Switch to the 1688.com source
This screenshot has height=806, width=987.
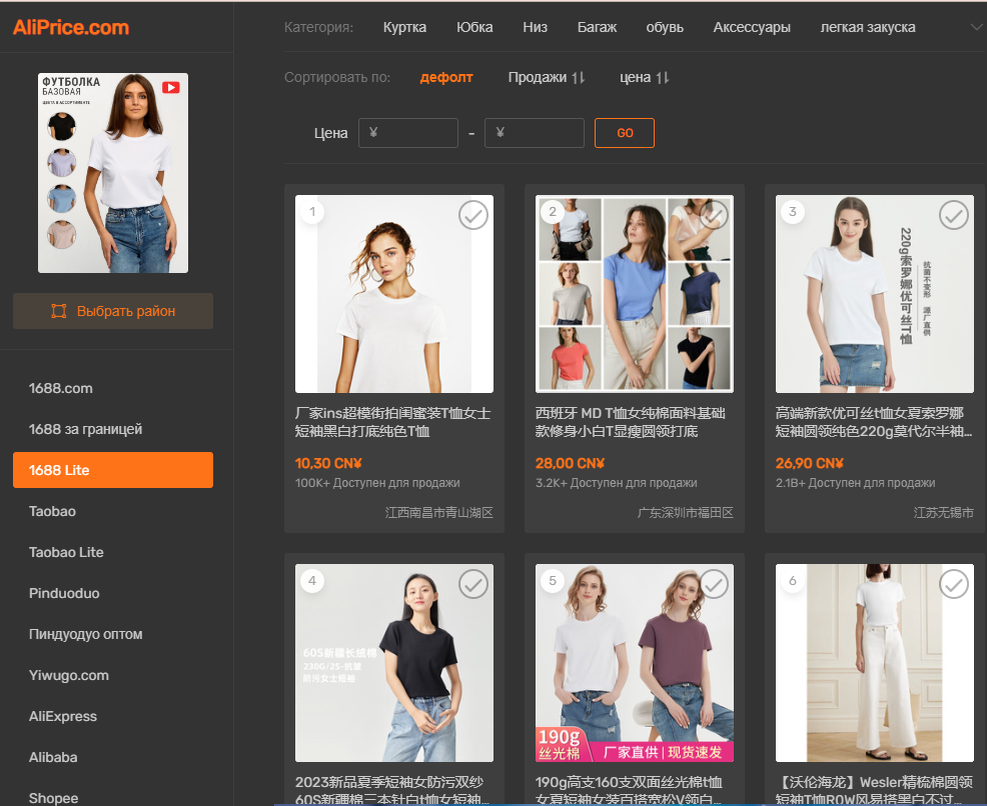61,389
